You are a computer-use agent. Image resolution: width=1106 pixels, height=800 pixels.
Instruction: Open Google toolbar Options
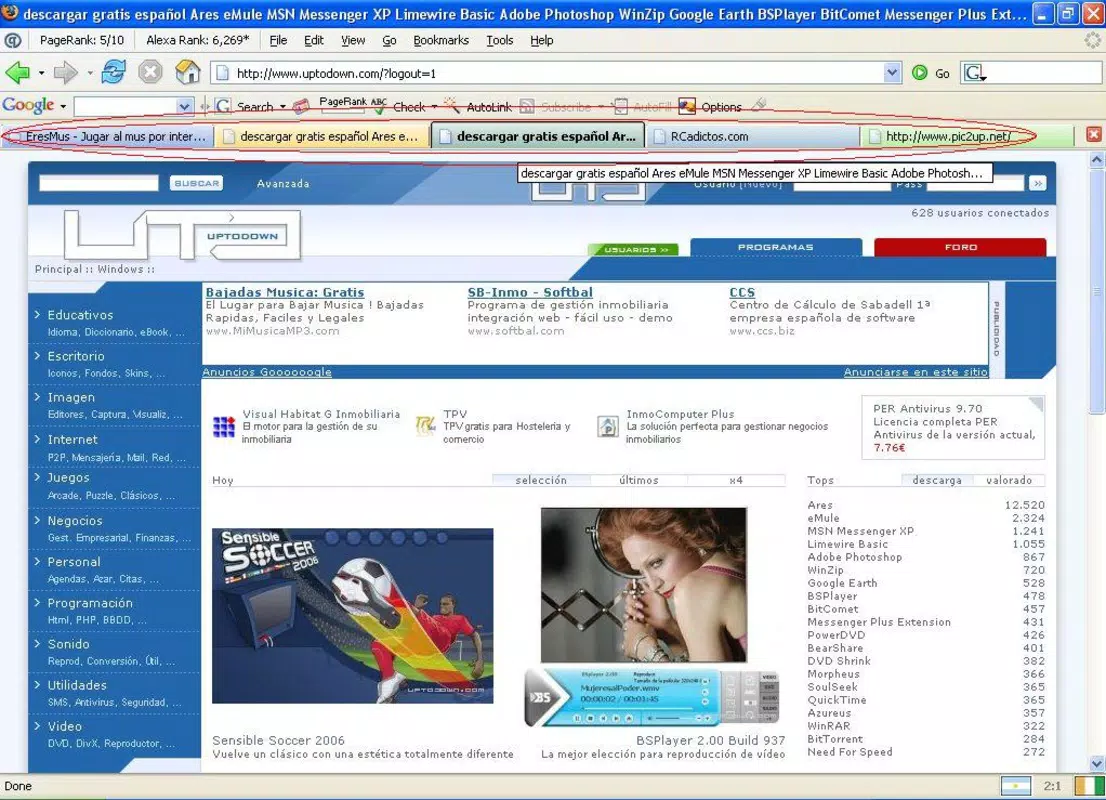point(710,107)
